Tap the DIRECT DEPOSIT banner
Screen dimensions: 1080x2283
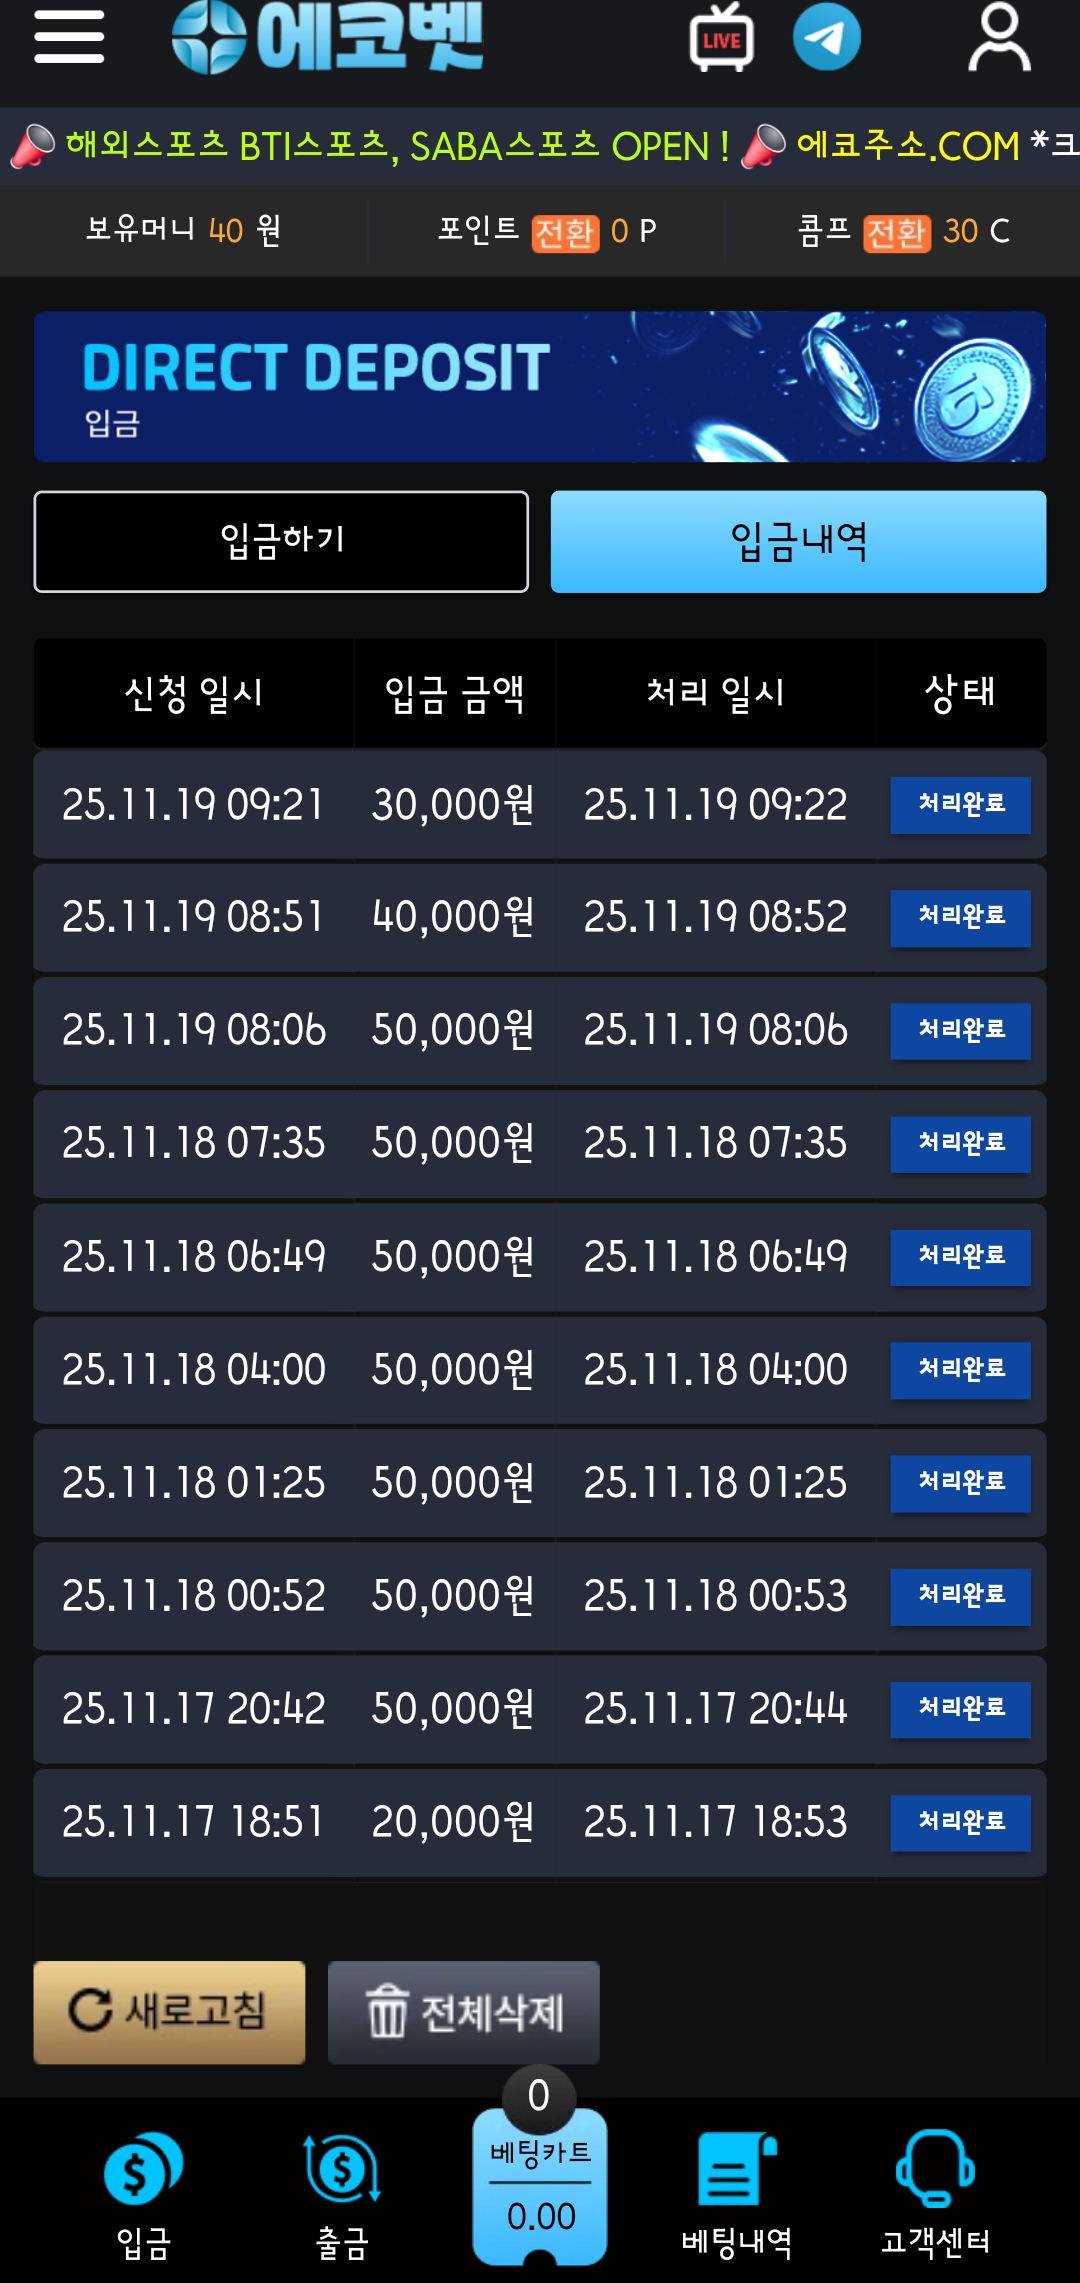pyautogui.click(x=540, y=386)
